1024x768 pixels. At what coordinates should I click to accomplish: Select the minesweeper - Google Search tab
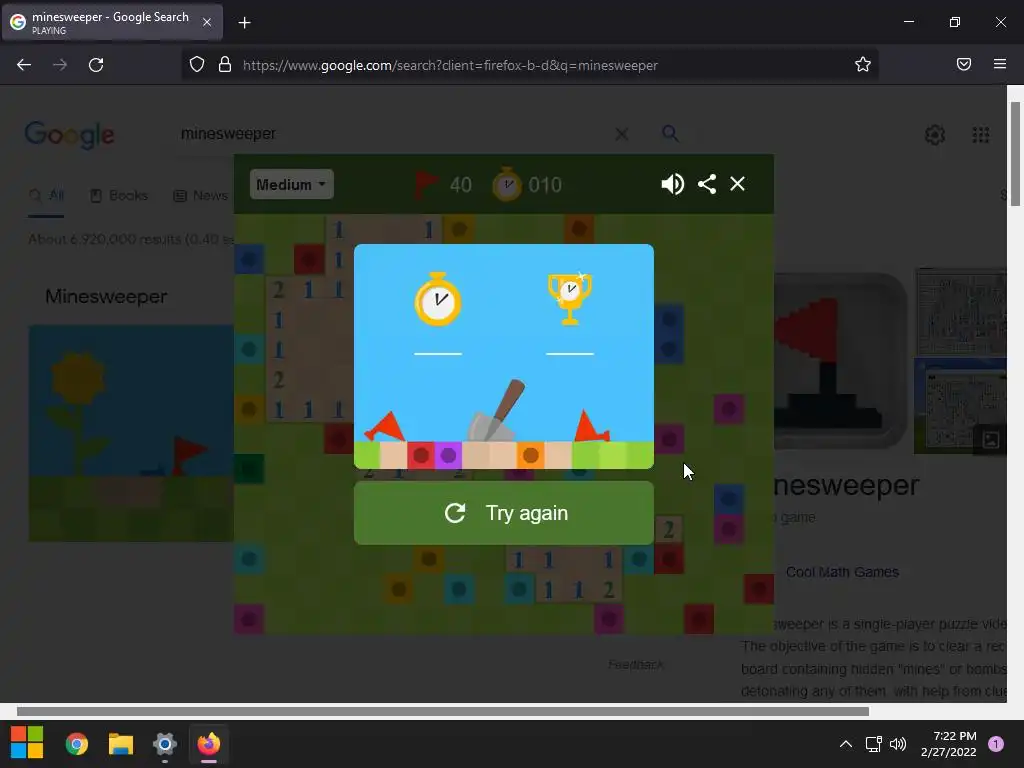pos(112,22)
